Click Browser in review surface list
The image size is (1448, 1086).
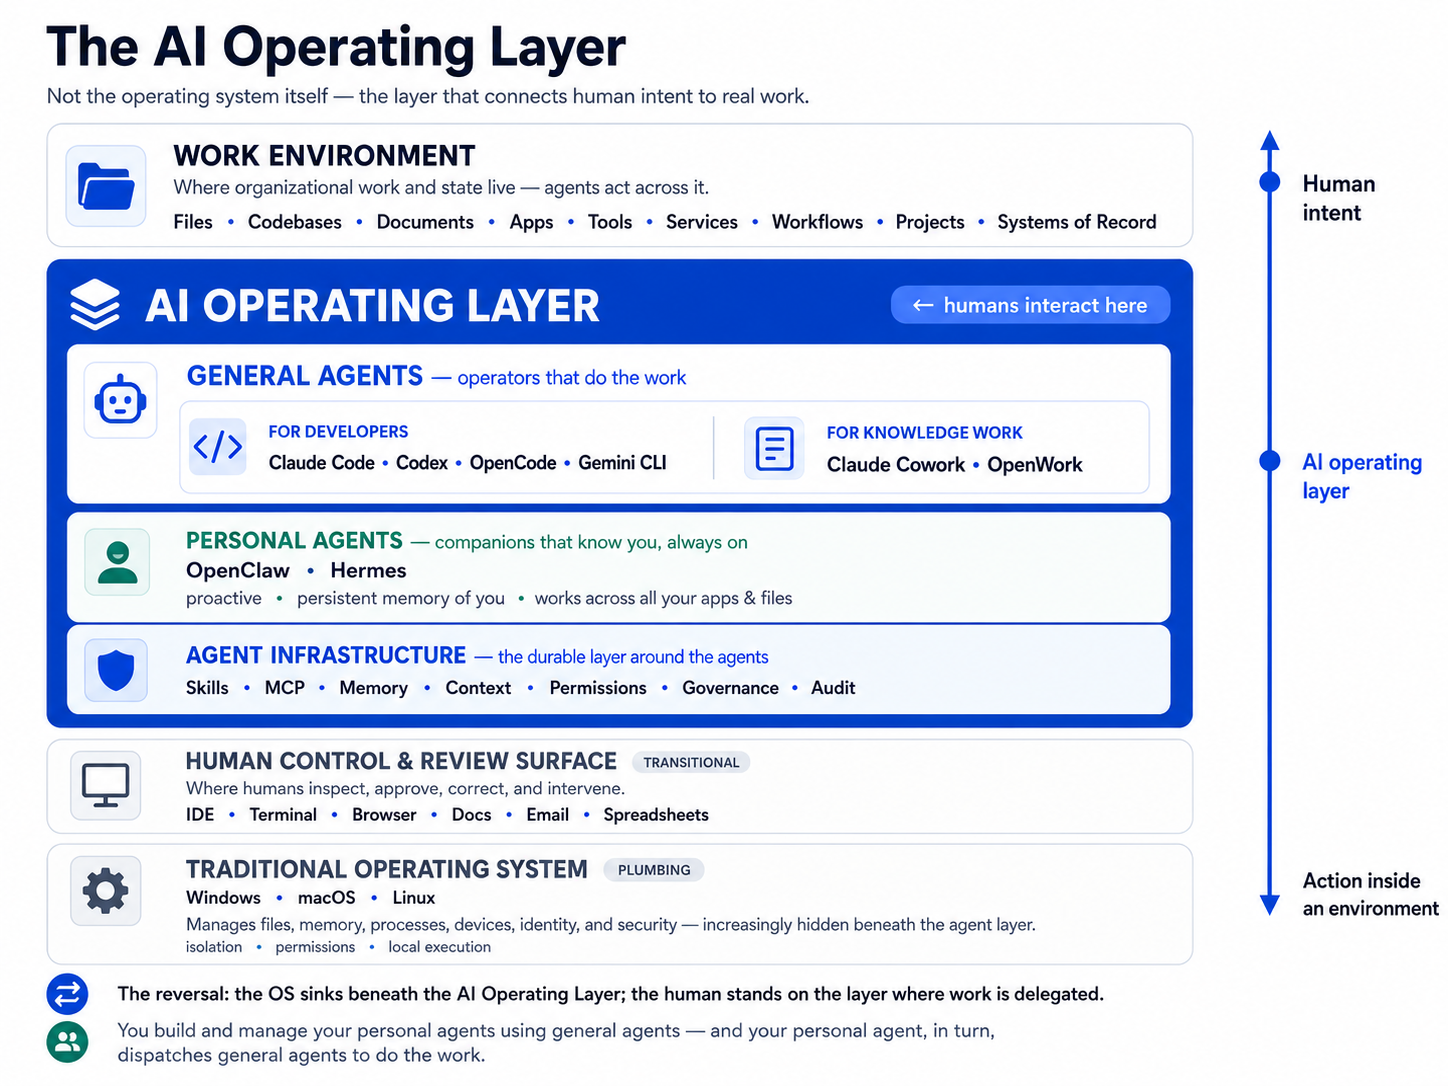[384, 815]
